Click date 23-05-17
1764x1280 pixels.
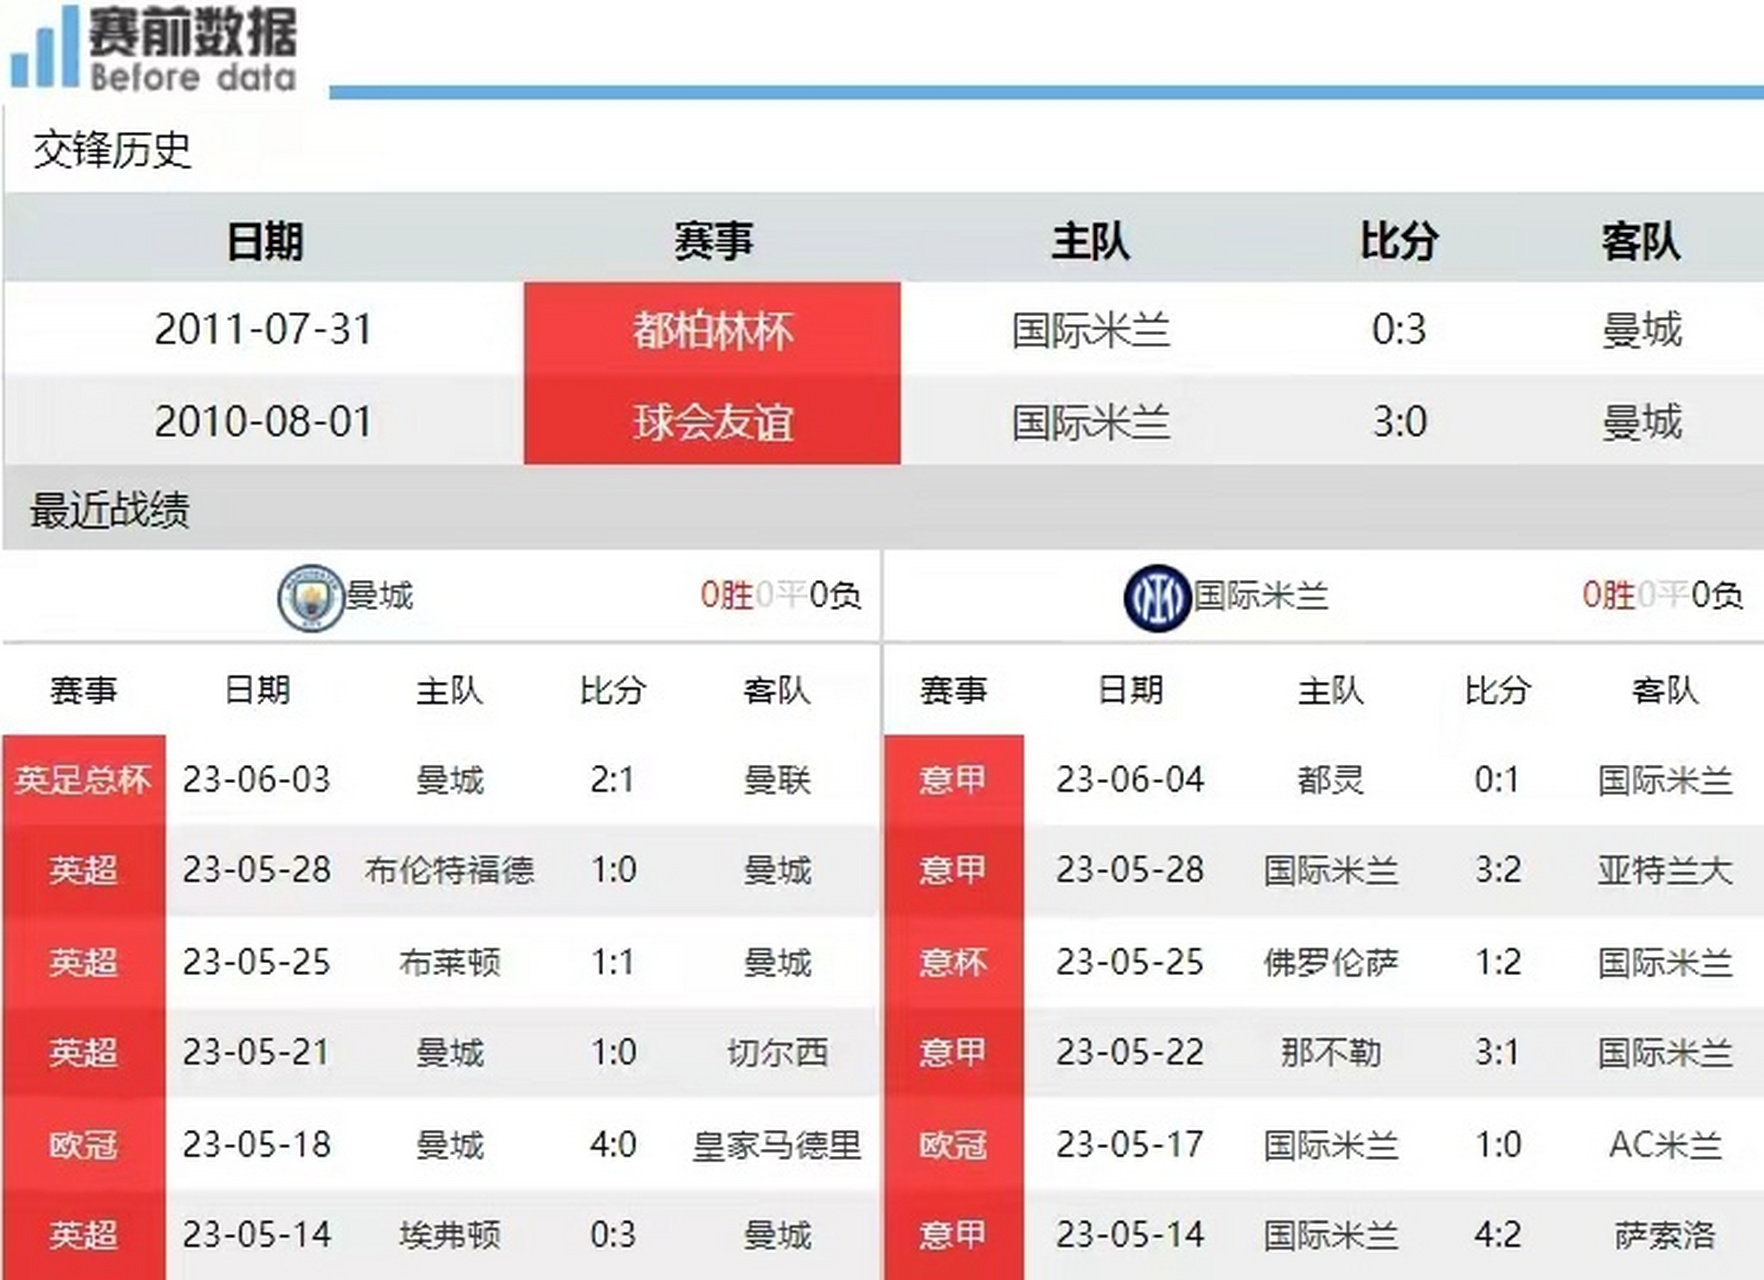click(x=1130, y=1144)
